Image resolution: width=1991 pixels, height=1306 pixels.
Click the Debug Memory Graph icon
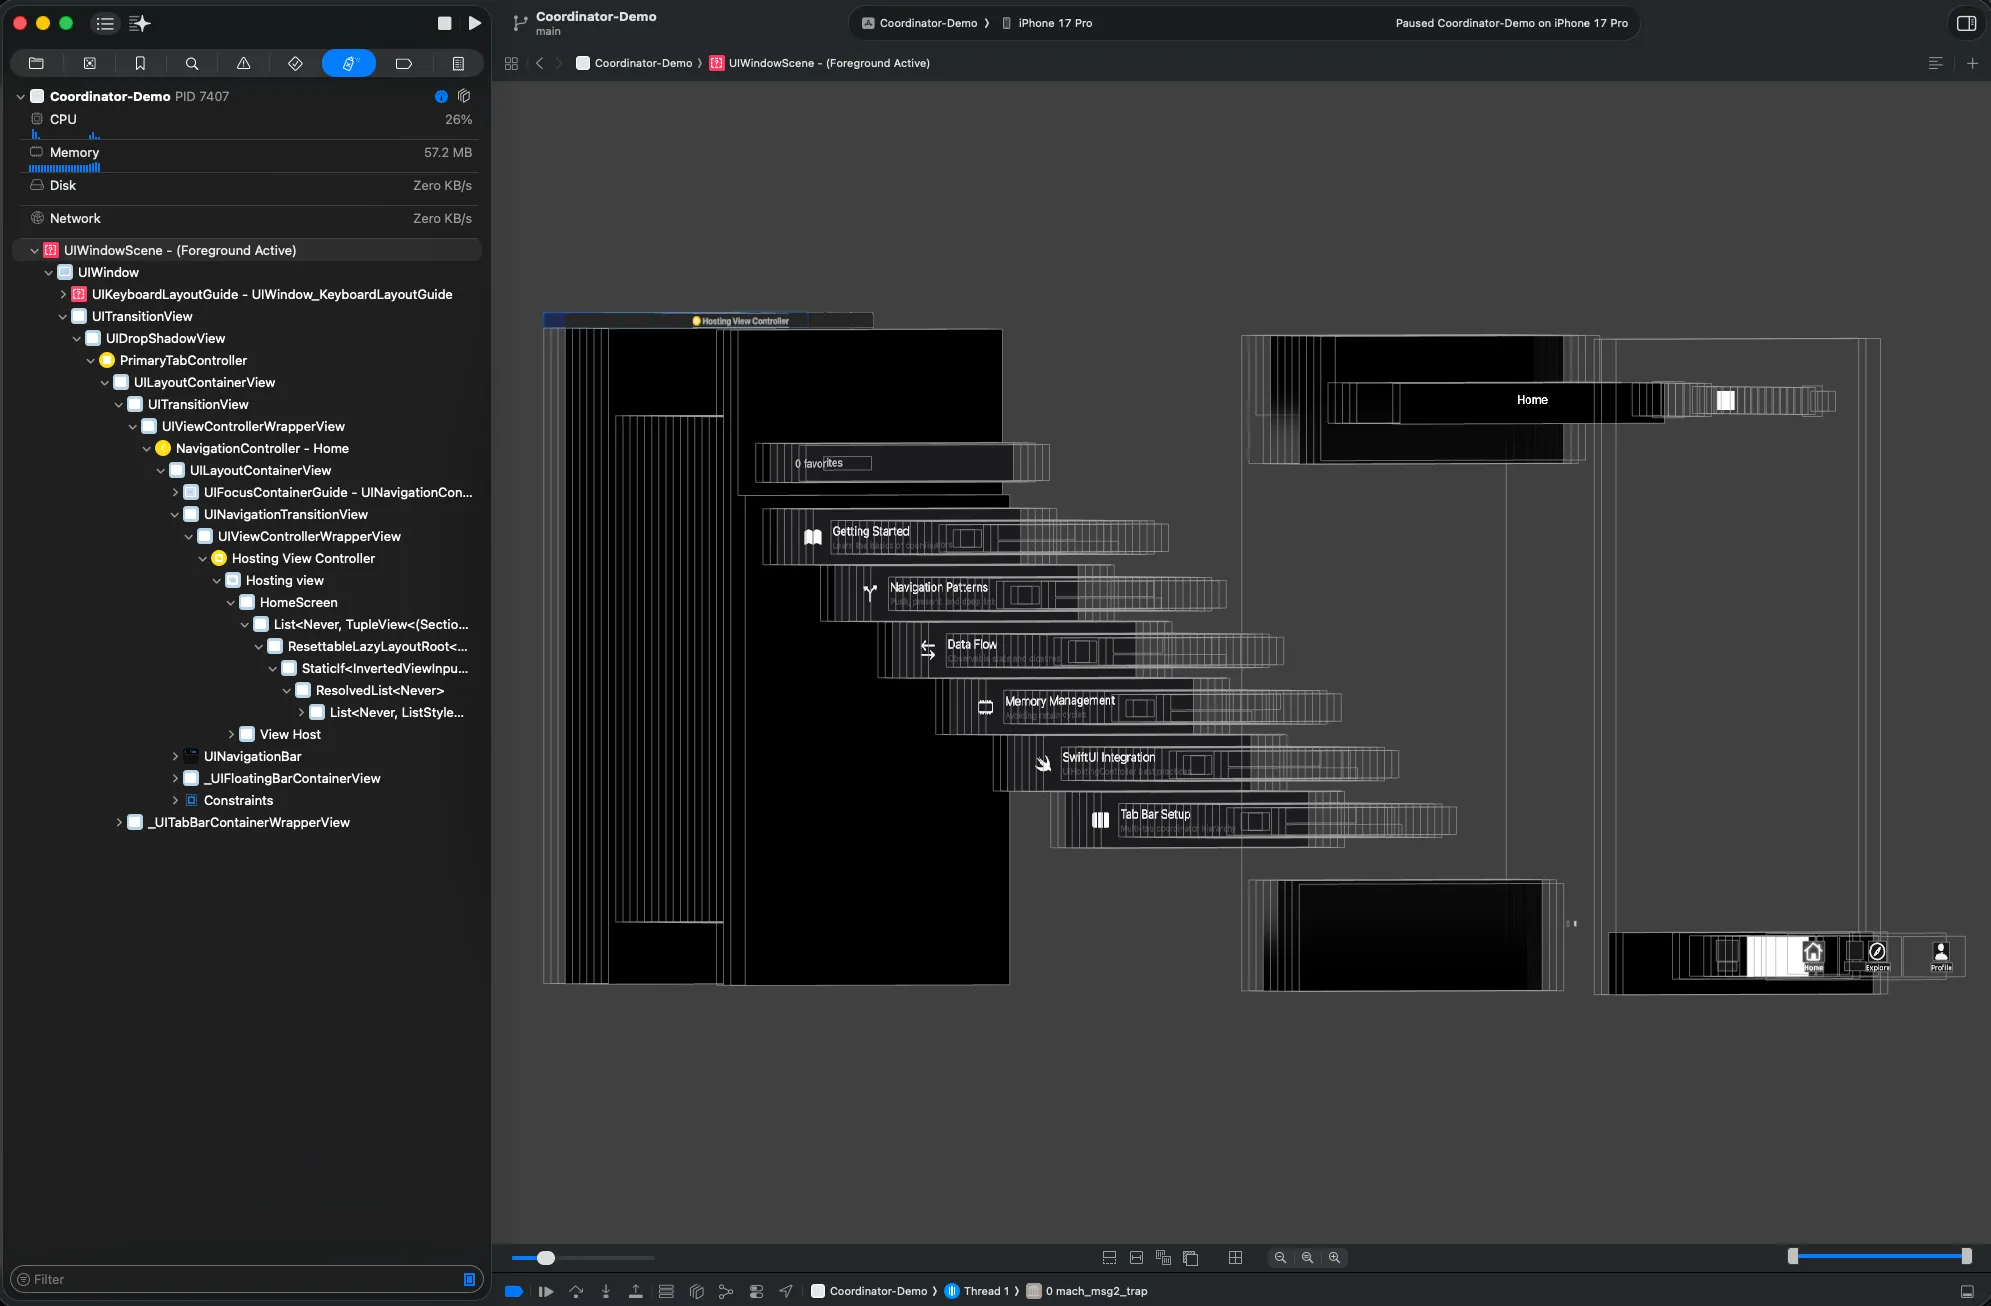(726, 1291)
